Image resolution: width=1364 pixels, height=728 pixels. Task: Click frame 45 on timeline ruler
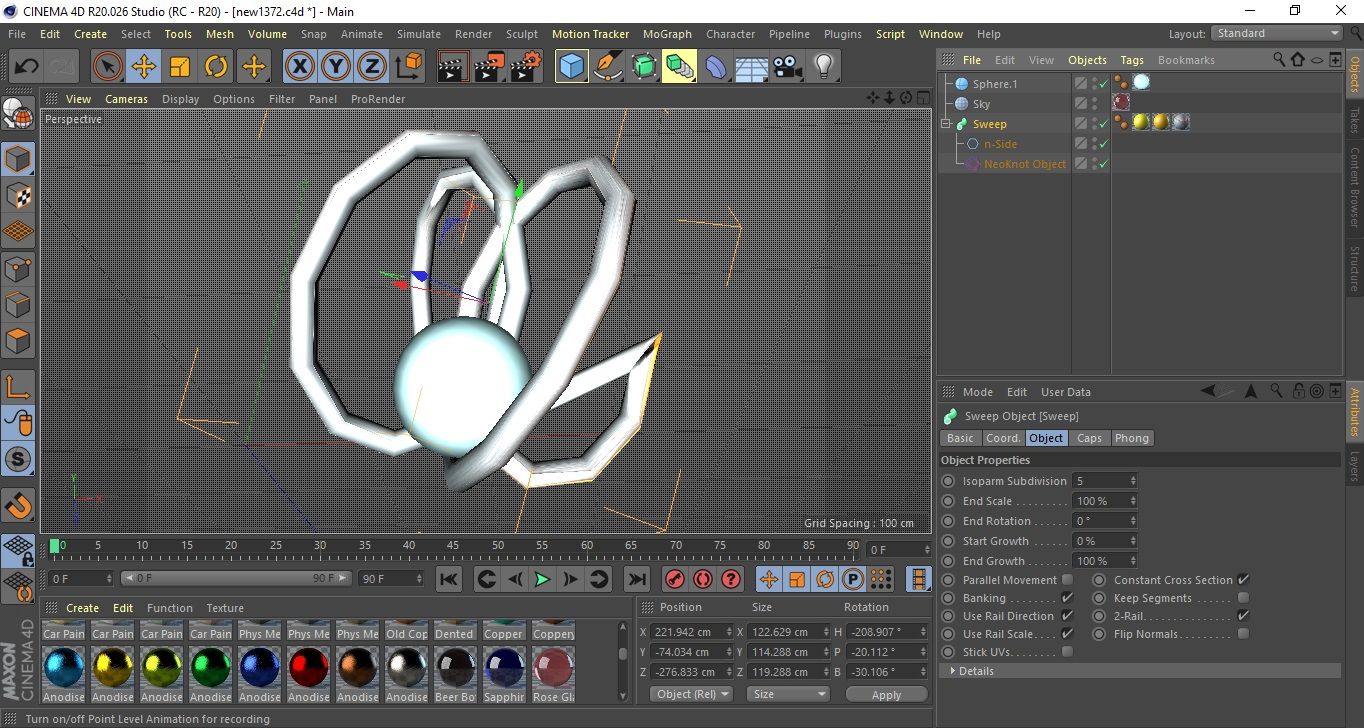[x=453, y=546]
